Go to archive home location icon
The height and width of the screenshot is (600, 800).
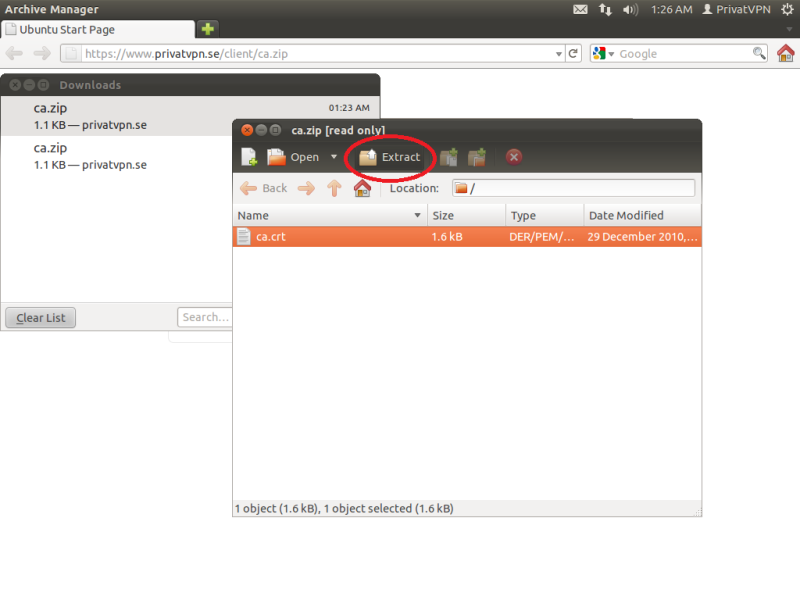pos(362,188)
